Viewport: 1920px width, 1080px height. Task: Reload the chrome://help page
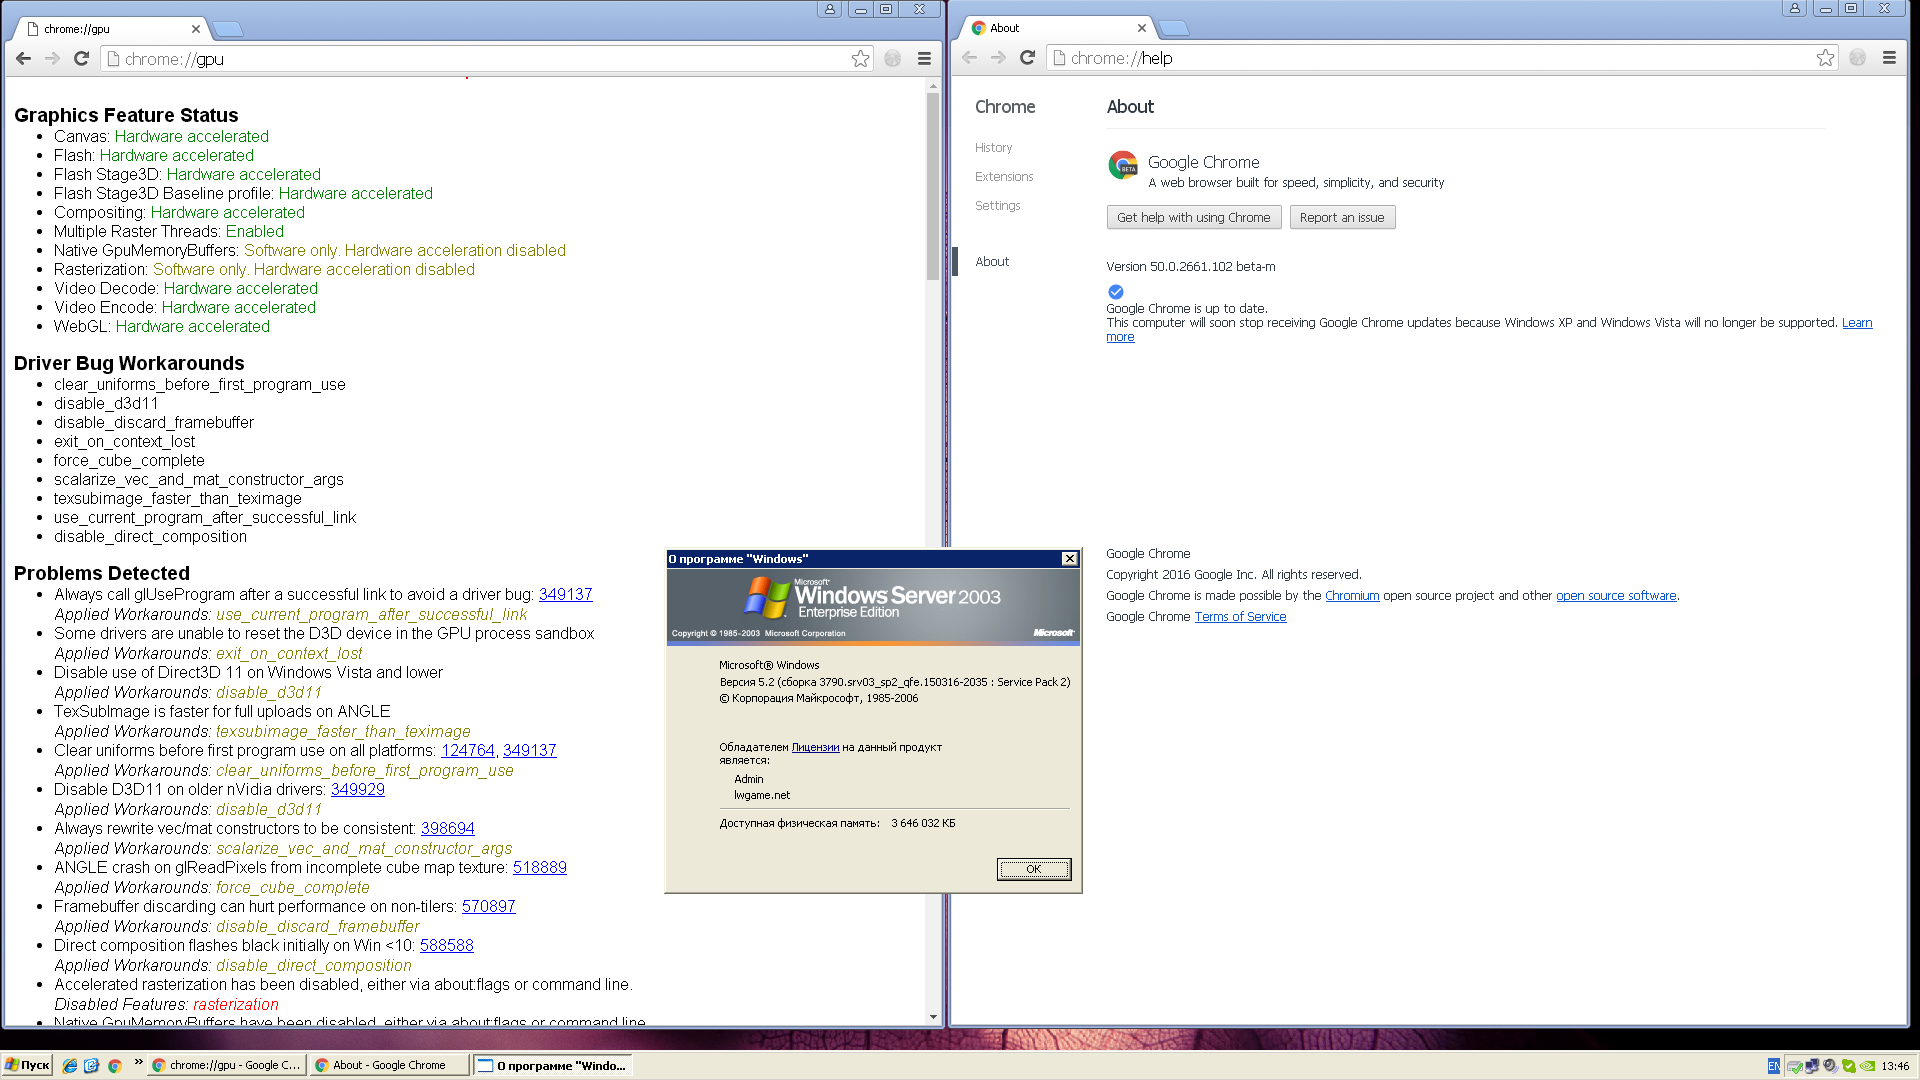point(1027,58)
